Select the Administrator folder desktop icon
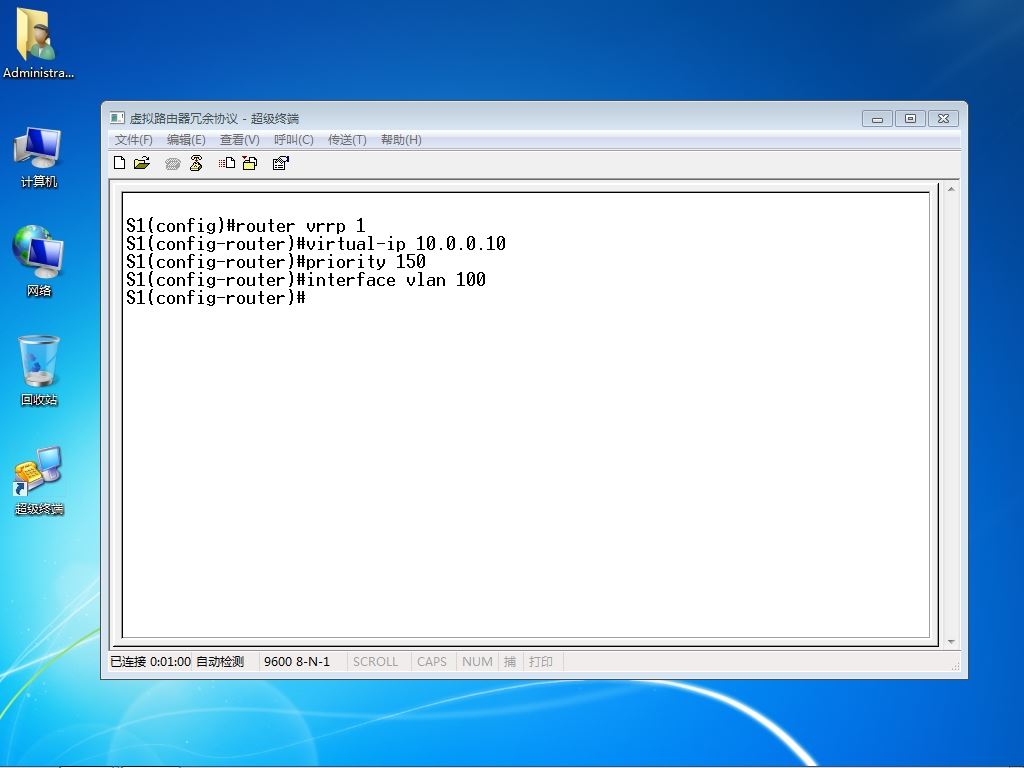Screen dimensions: 1024x768 tap(38, 43)
